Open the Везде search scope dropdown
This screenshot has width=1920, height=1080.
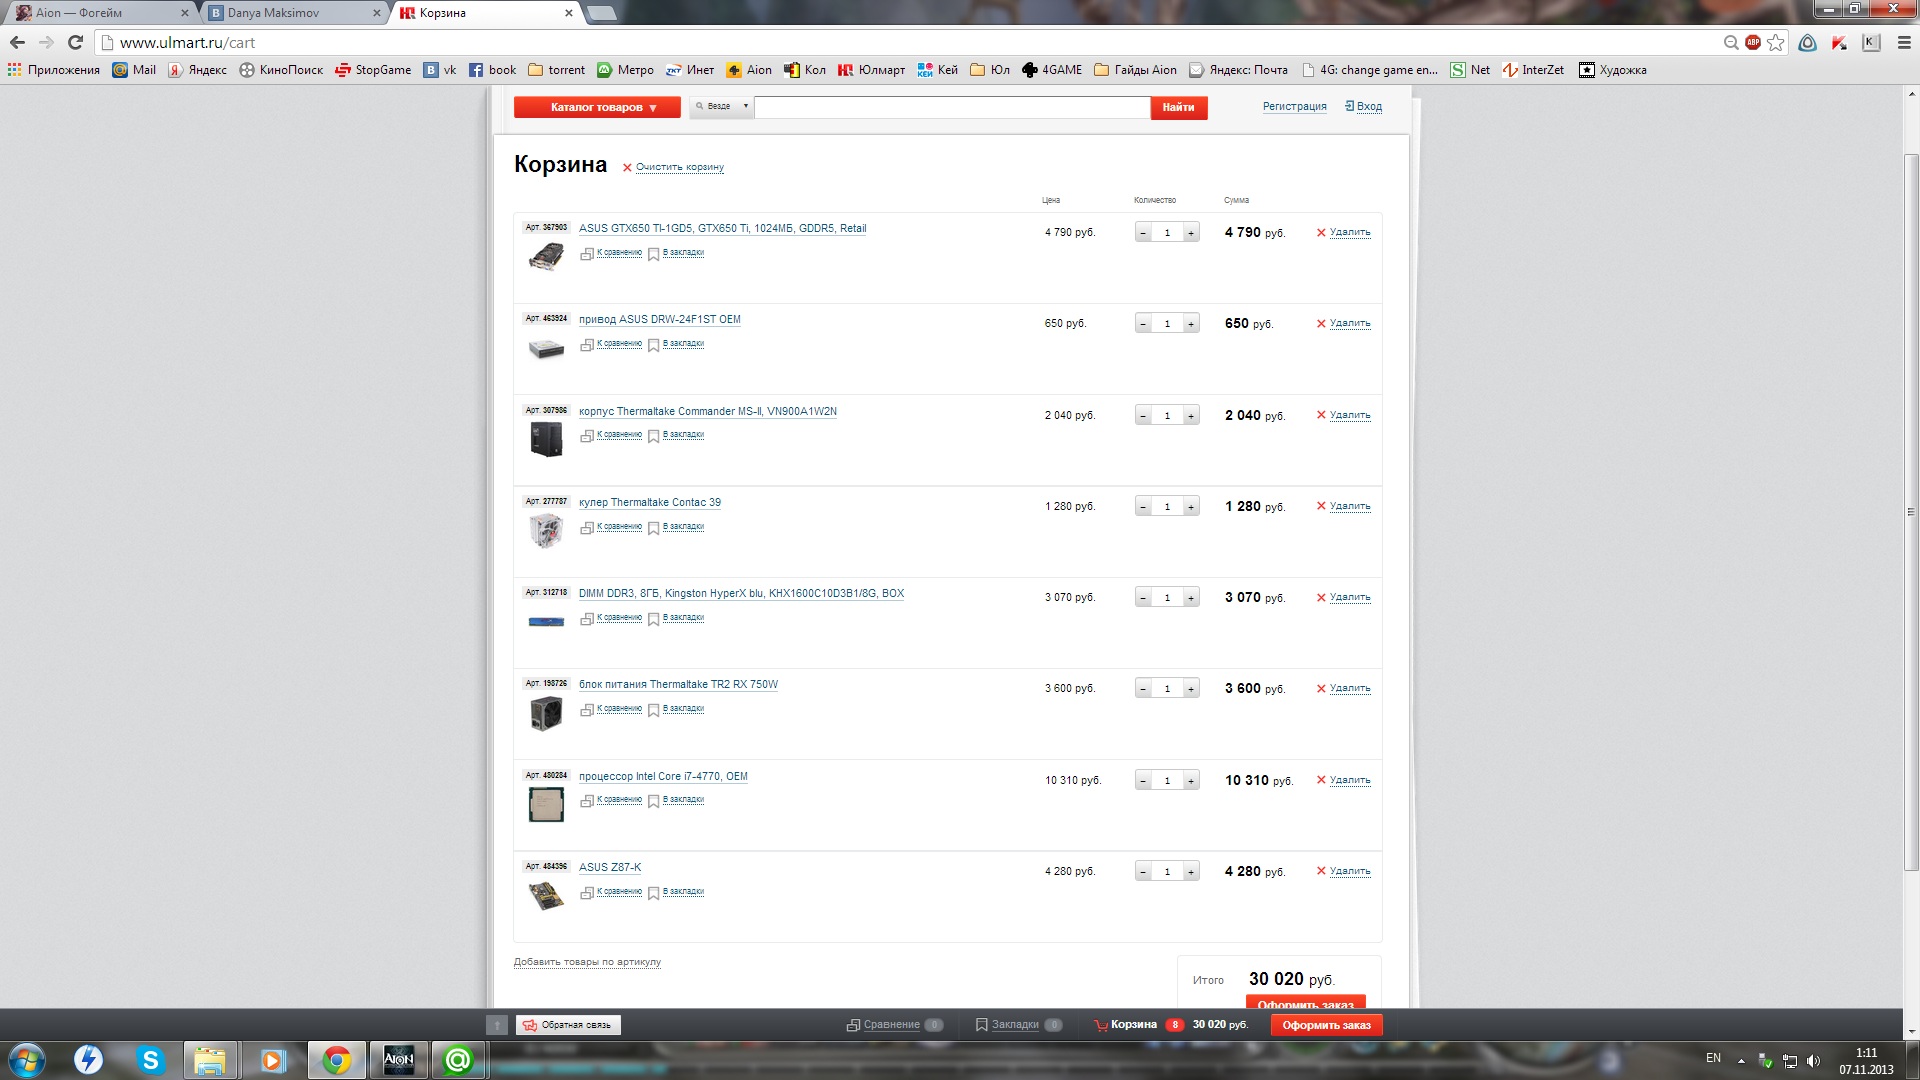(721, 106)
